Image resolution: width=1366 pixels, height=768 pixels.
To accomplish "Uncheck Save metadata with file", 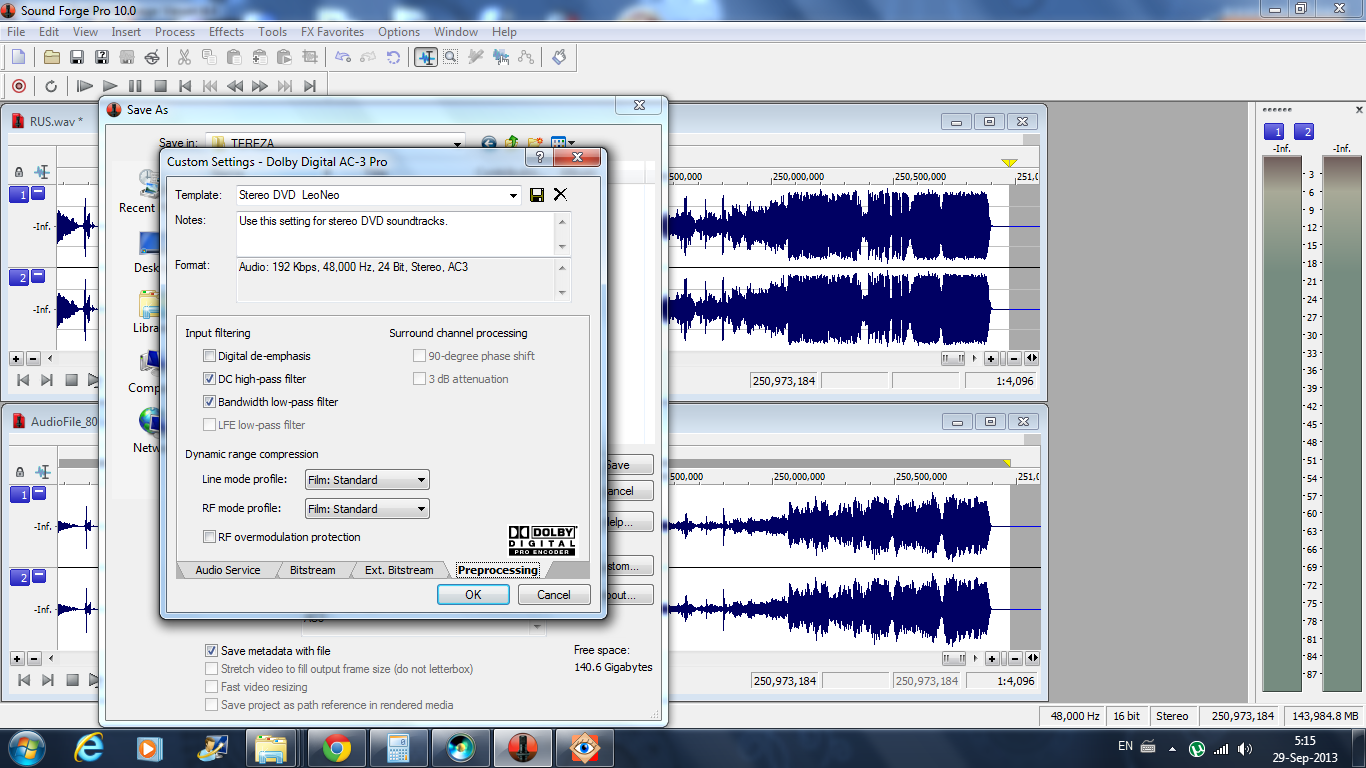I will [211, 651].
